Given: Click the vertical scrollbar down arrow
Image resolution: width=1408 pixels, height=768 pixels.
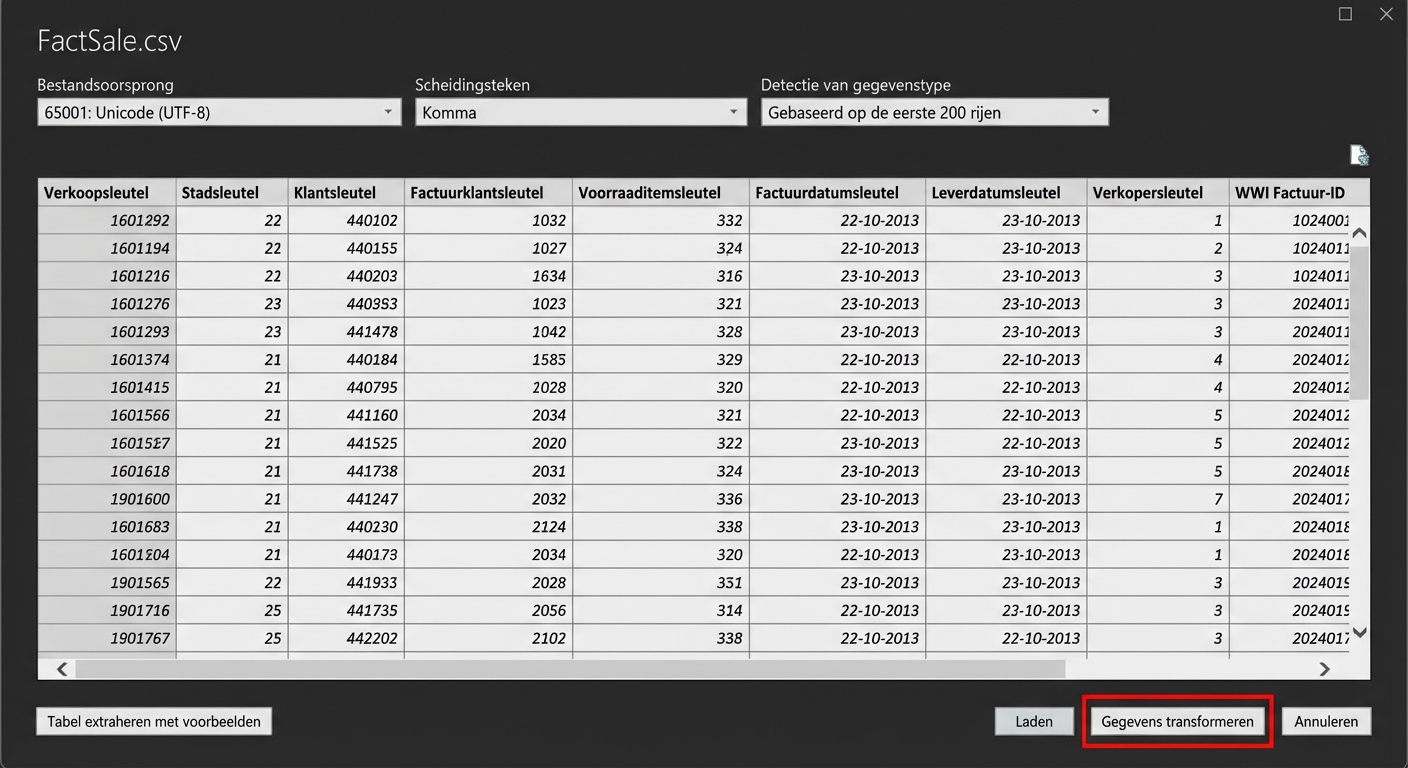Looking at the screenshot, I should [x=1359, y=632].
